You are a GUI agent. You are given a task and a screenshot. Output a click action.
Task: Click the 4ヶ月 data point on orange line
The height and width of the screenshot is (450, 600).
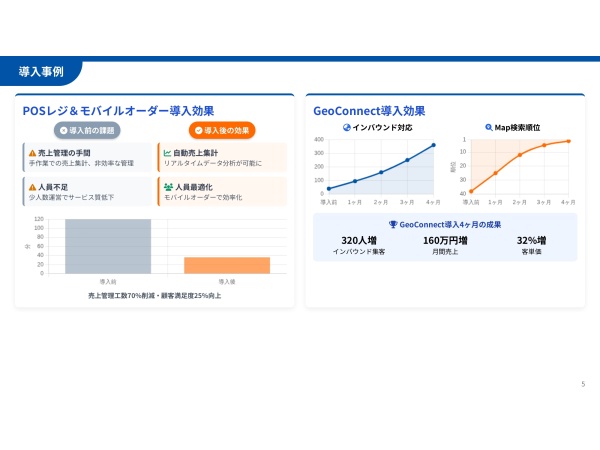pos(569,141)
